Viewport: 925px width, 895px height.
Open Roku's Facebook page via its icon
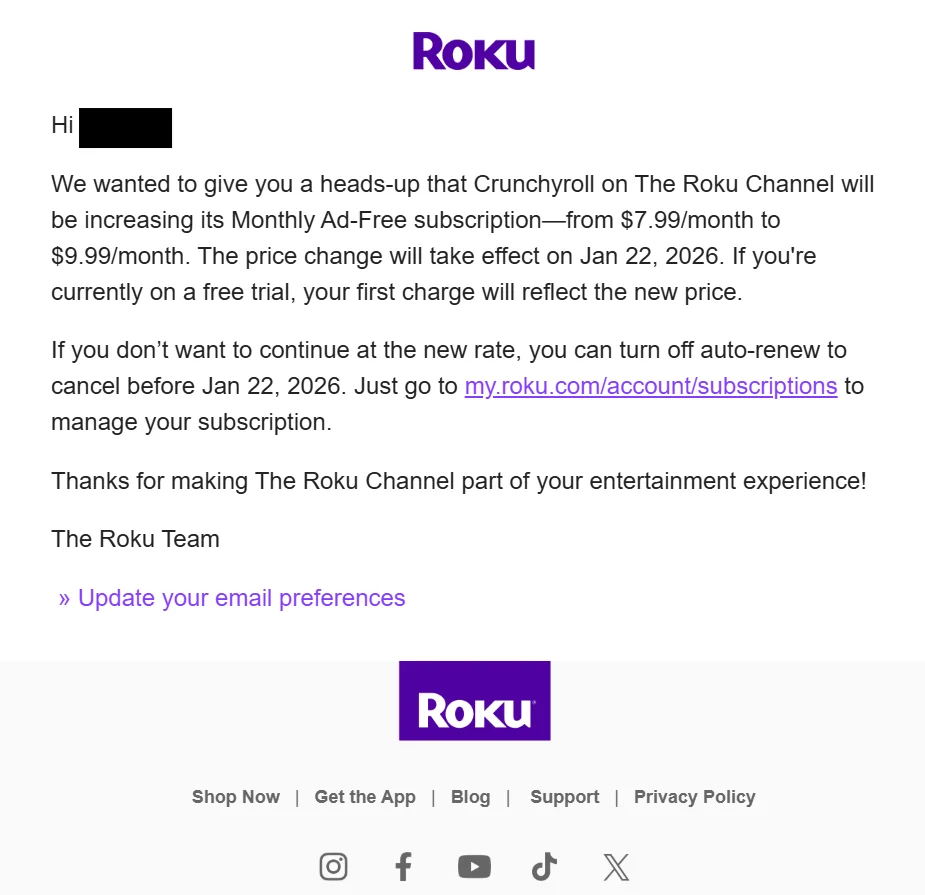coord(403,866)
